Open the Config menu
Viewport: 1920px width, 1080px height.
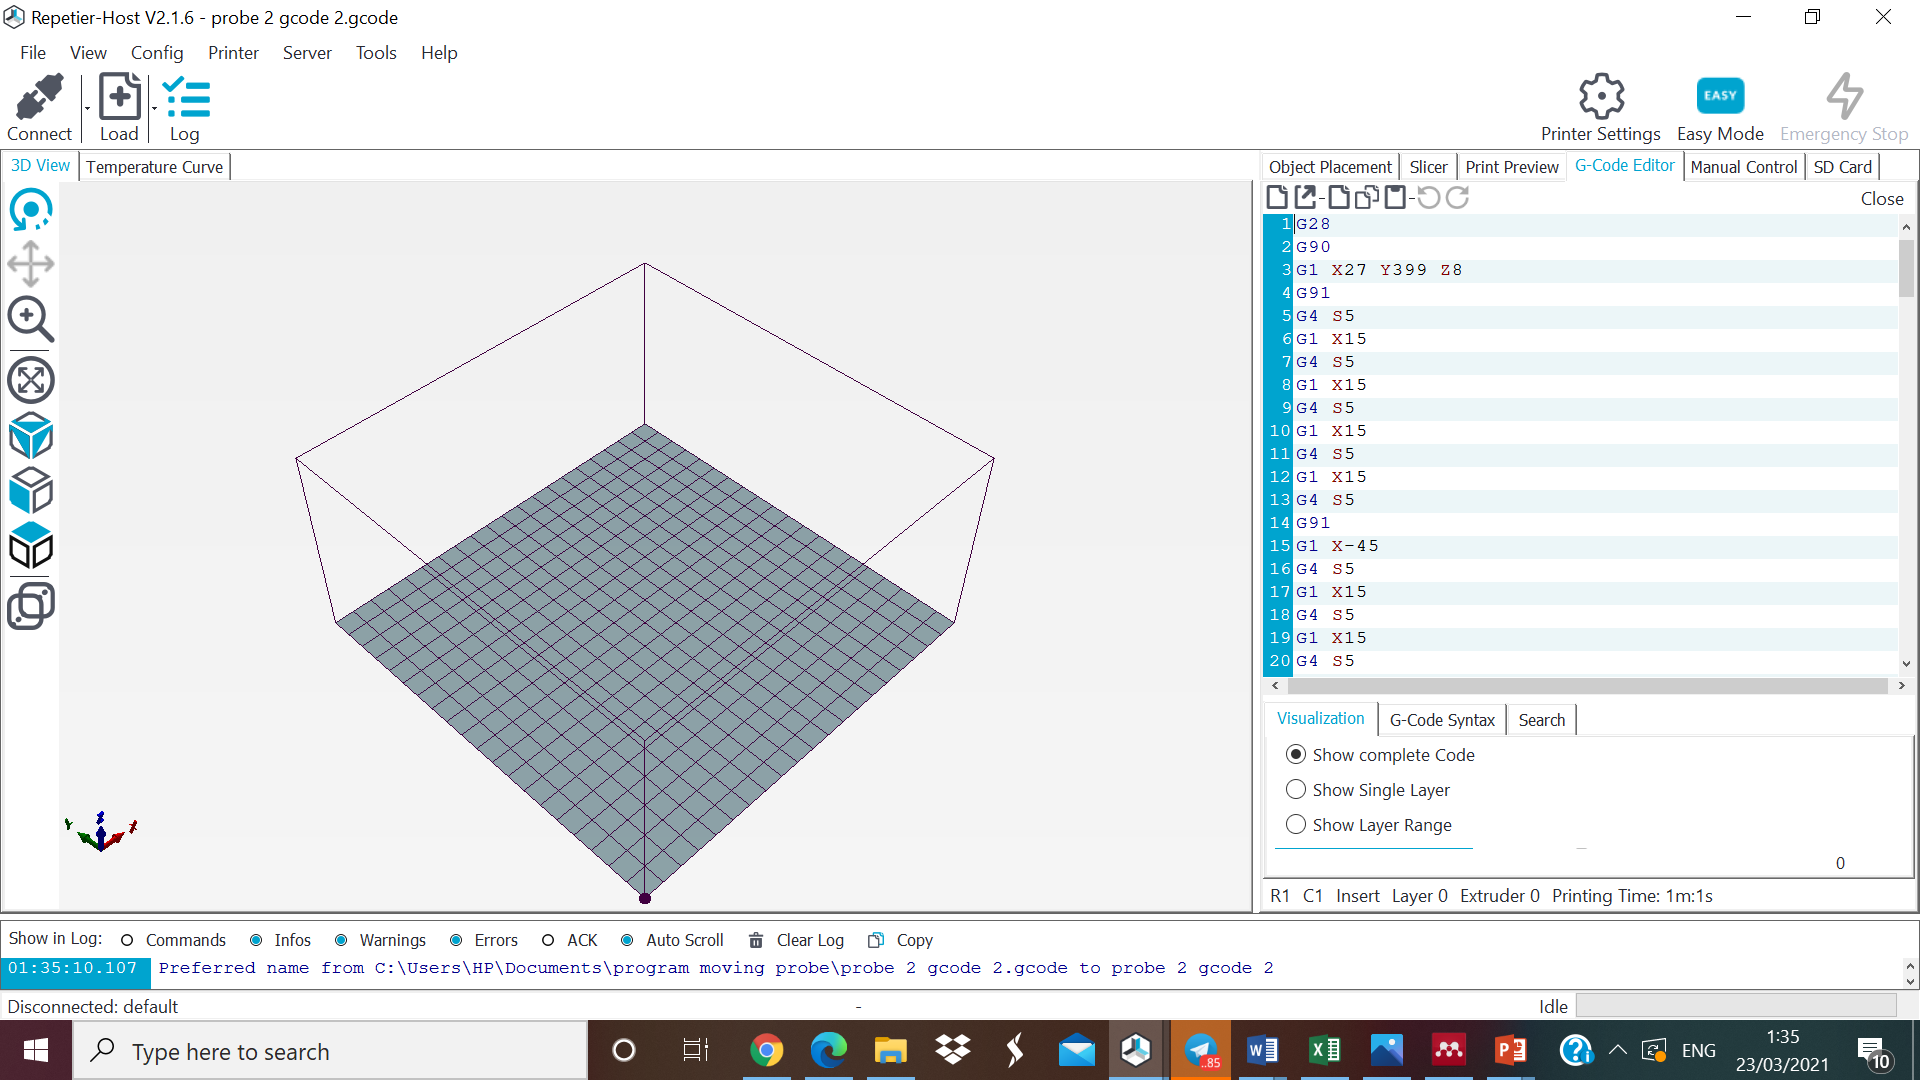coord(157,53)
